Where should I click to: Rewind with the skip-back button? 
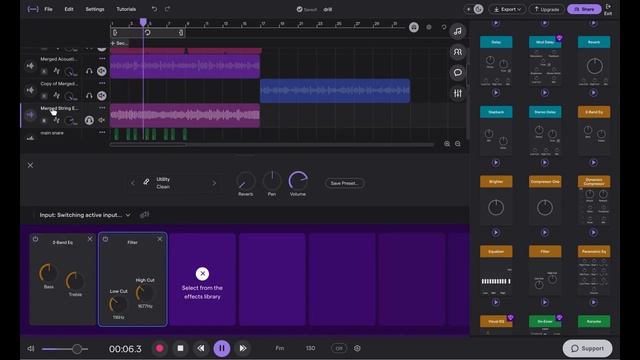201,348
